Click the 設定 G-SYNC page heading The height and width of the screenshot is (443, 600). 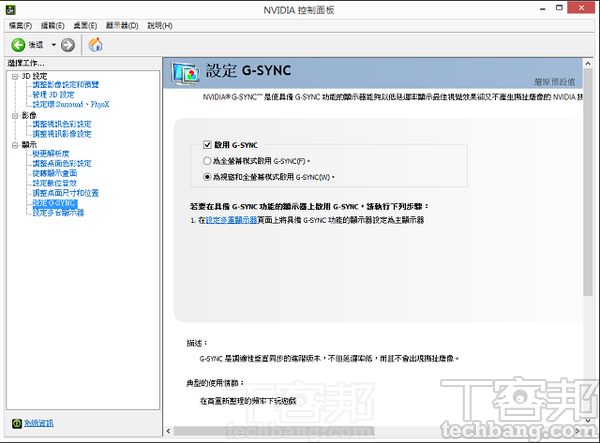point(248,71)
